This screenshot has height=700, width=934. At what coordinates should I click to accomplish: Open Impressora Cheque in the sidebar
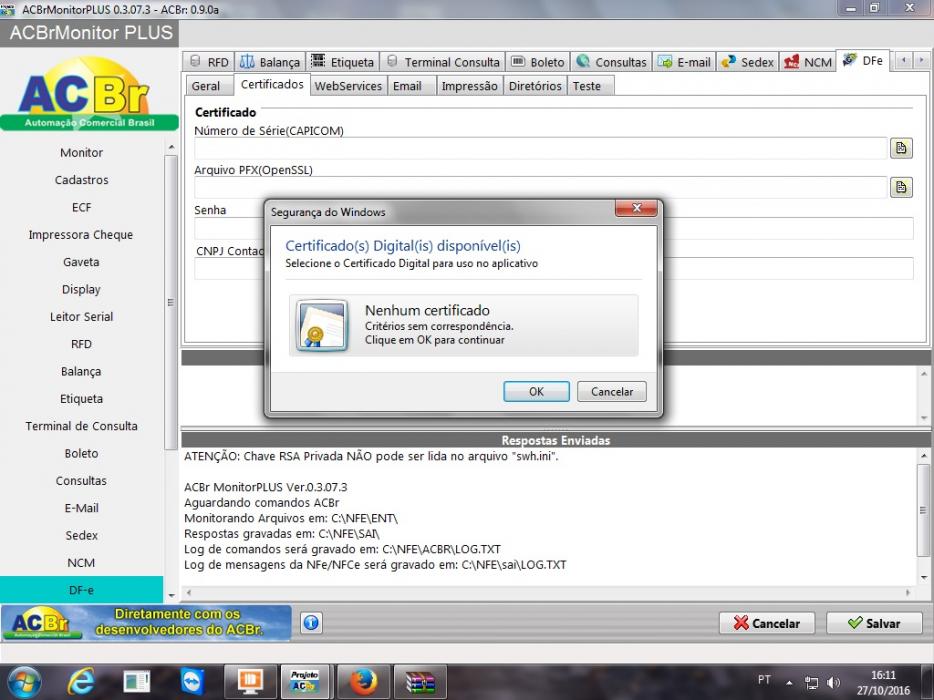click(82, 235)
